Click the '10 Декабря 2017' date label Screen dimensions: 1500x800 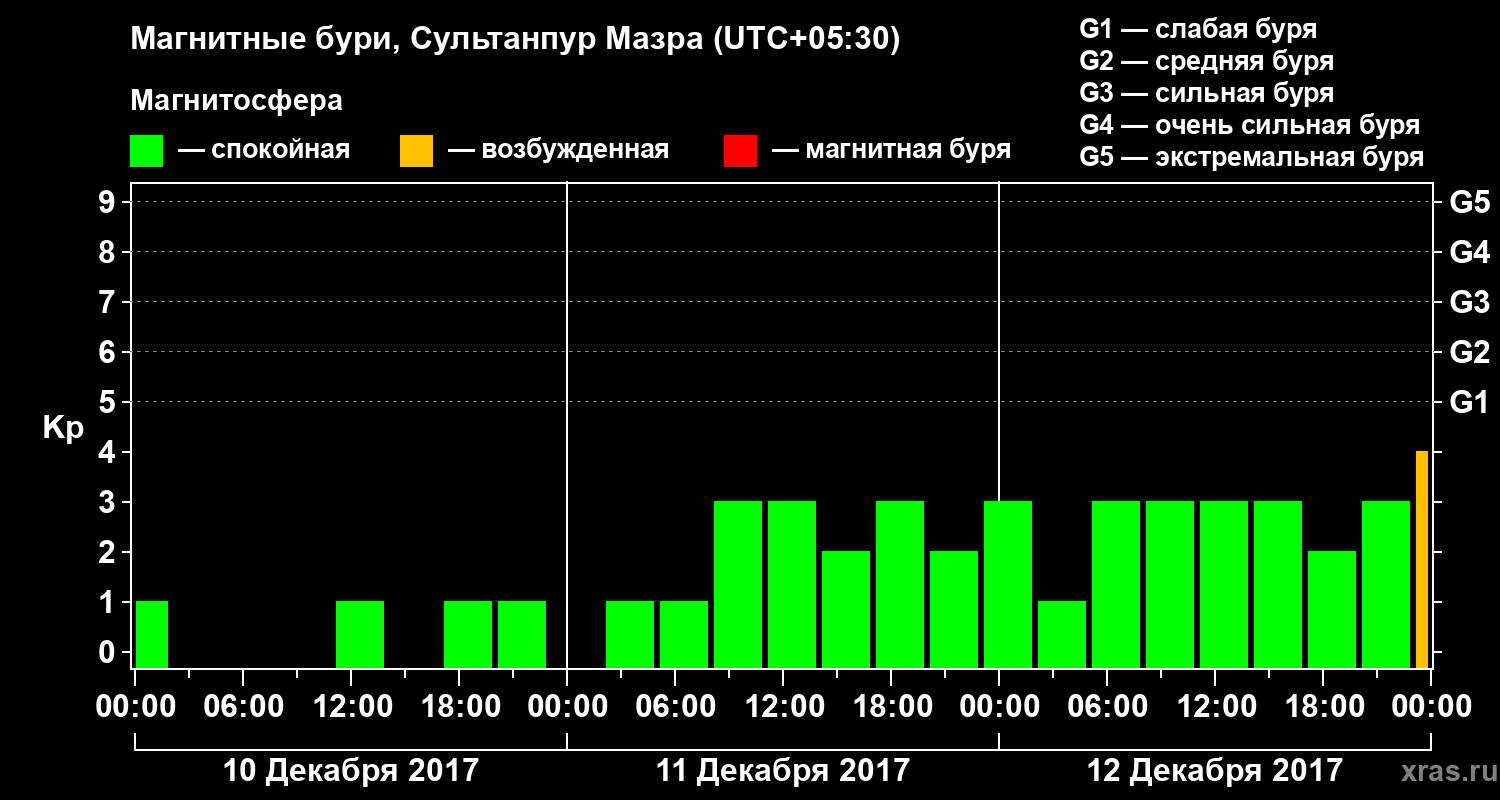coord(350,771)
